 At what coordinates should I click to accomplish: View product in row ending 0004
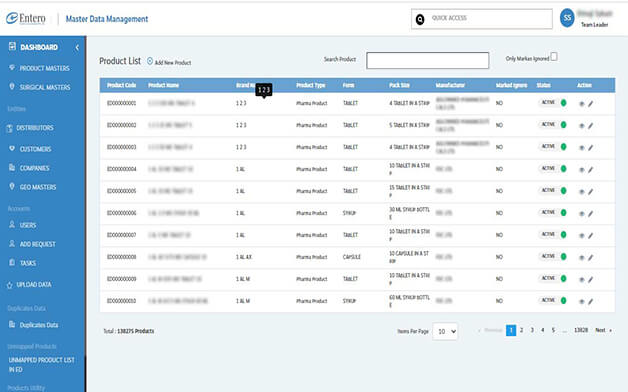582,170
